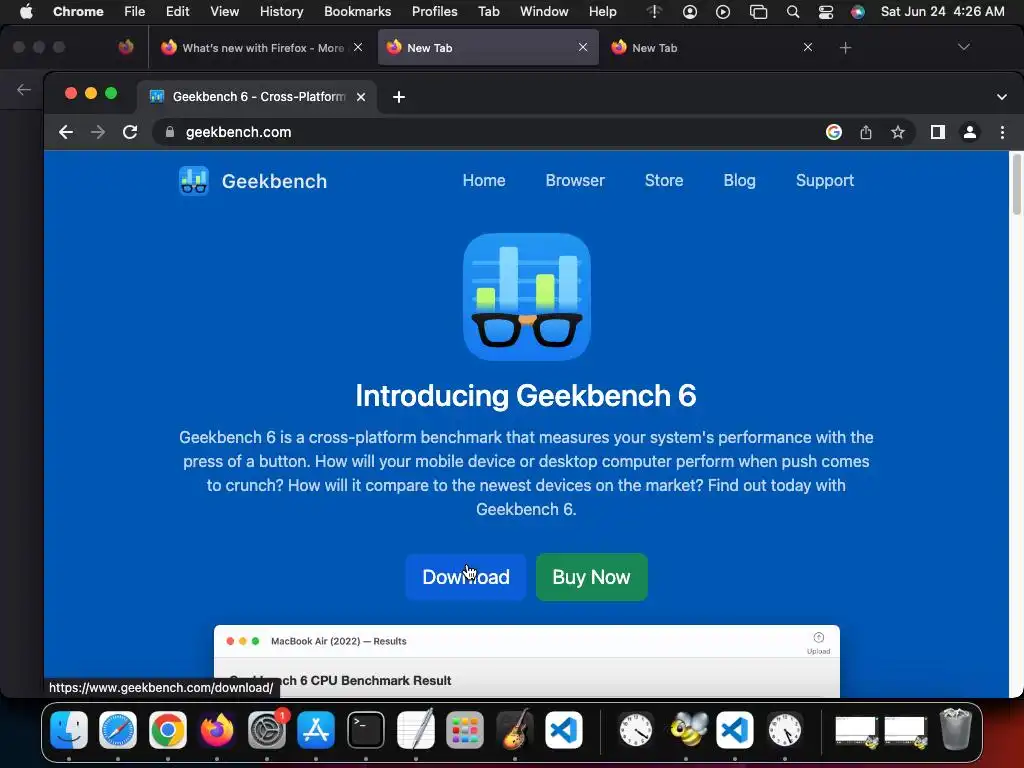This screenshot has height=768, width=1024.
Task: Click the lock icon beside geekbench.com
Action: pyautogui.click(x=170, y=133)
